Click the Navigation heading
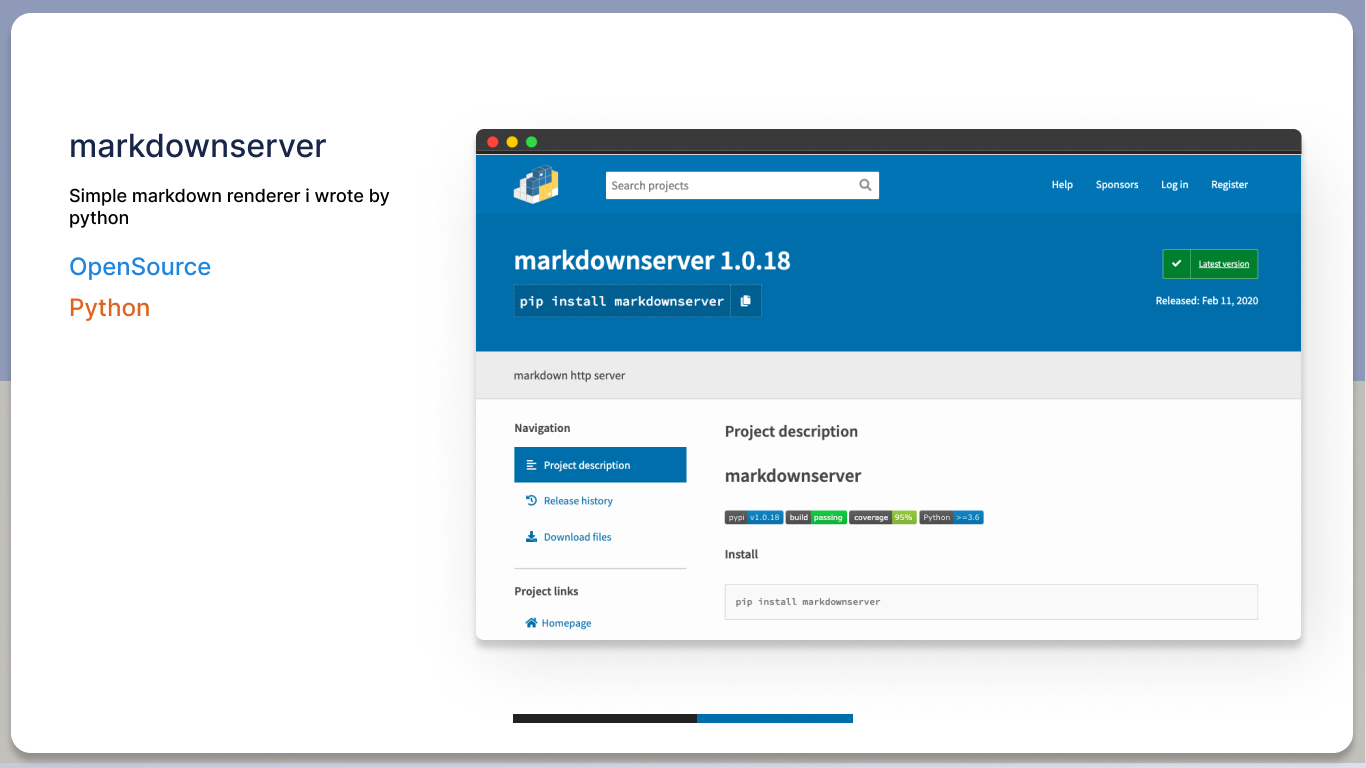Screen dimensions: 1366x768 click(542, 428)
